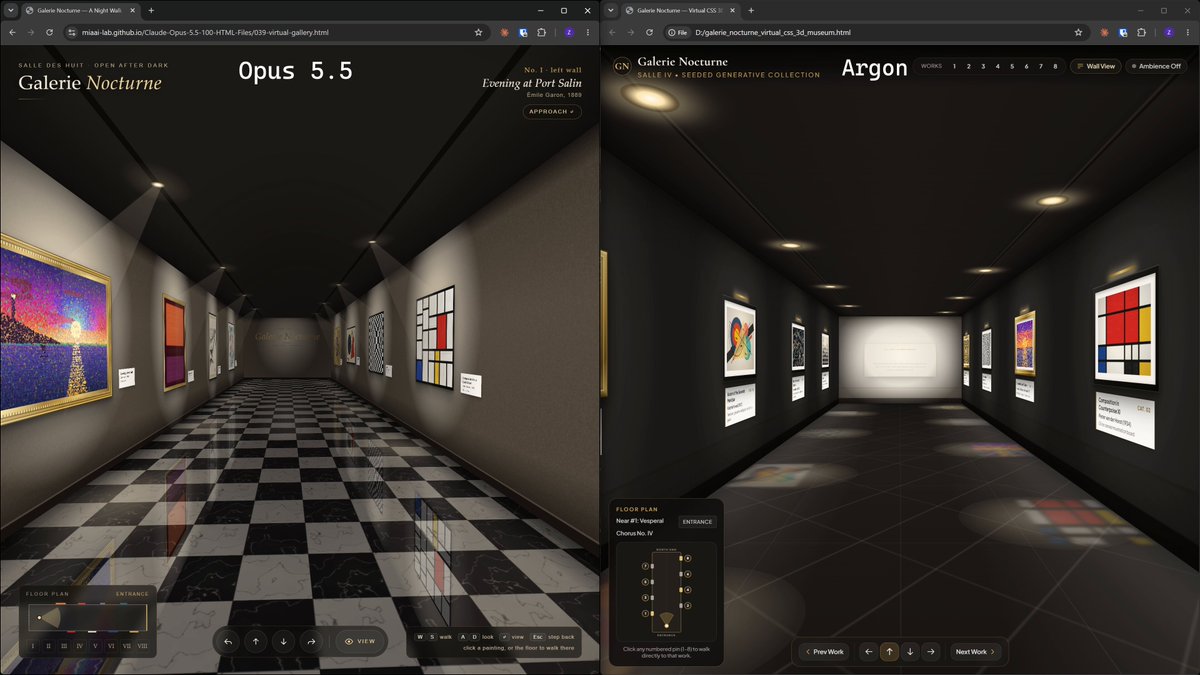Reload the page in the left browser window
Screen dimensions: 1200x675
(50, 32)
